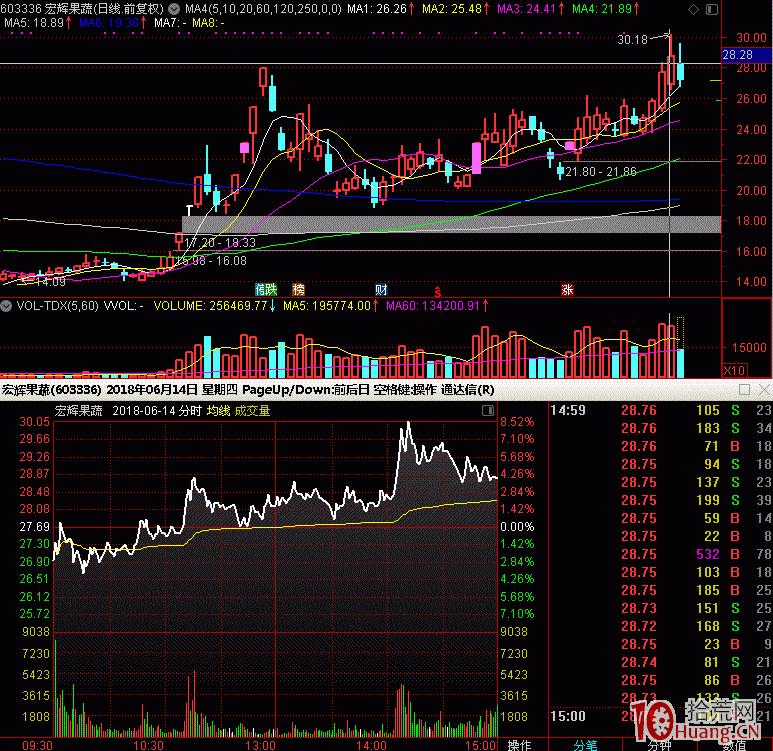The image size is (773, 751).
Task: Click the red 张 marker on the chart
Action: click(x=567, y=290)
